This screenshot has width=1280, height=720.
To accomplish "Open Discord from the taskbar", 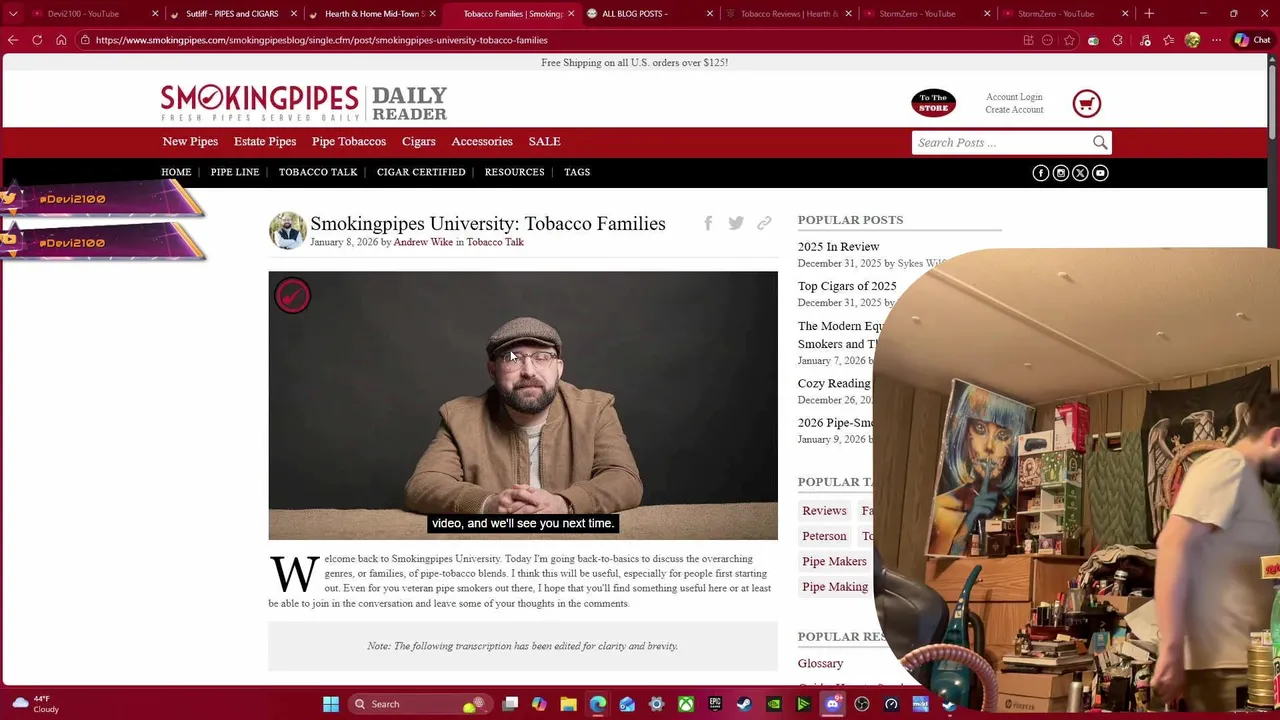I will coord(832,704).
